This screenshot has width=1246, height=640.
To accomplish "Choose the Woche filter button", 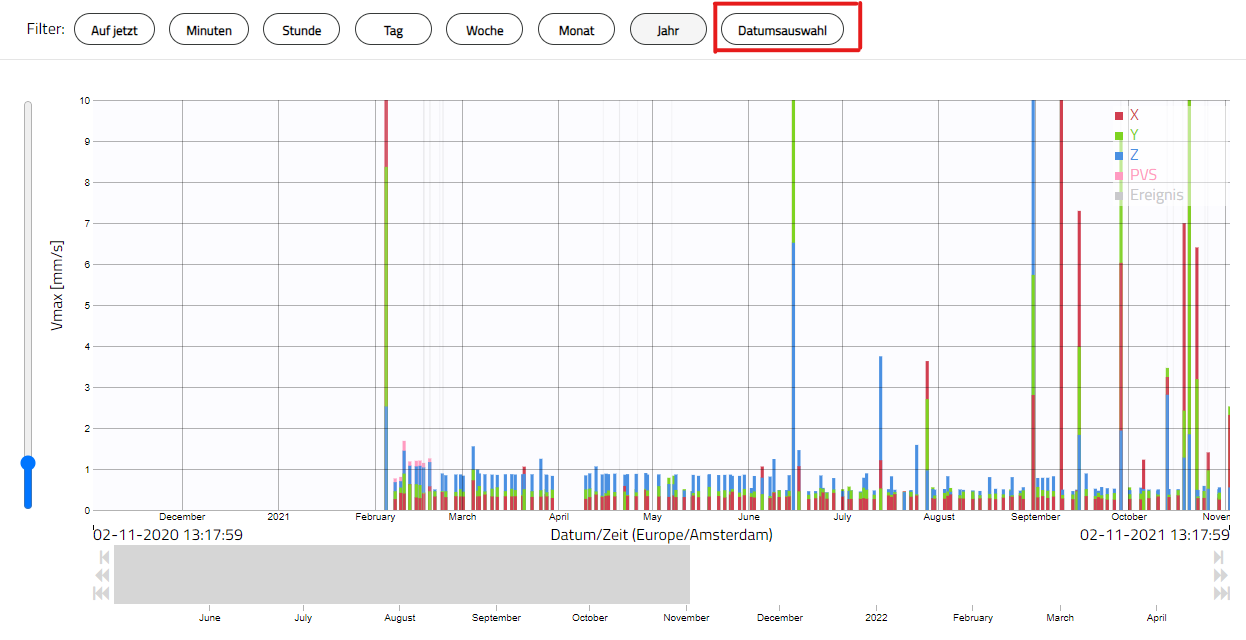I will pos(484,30).
